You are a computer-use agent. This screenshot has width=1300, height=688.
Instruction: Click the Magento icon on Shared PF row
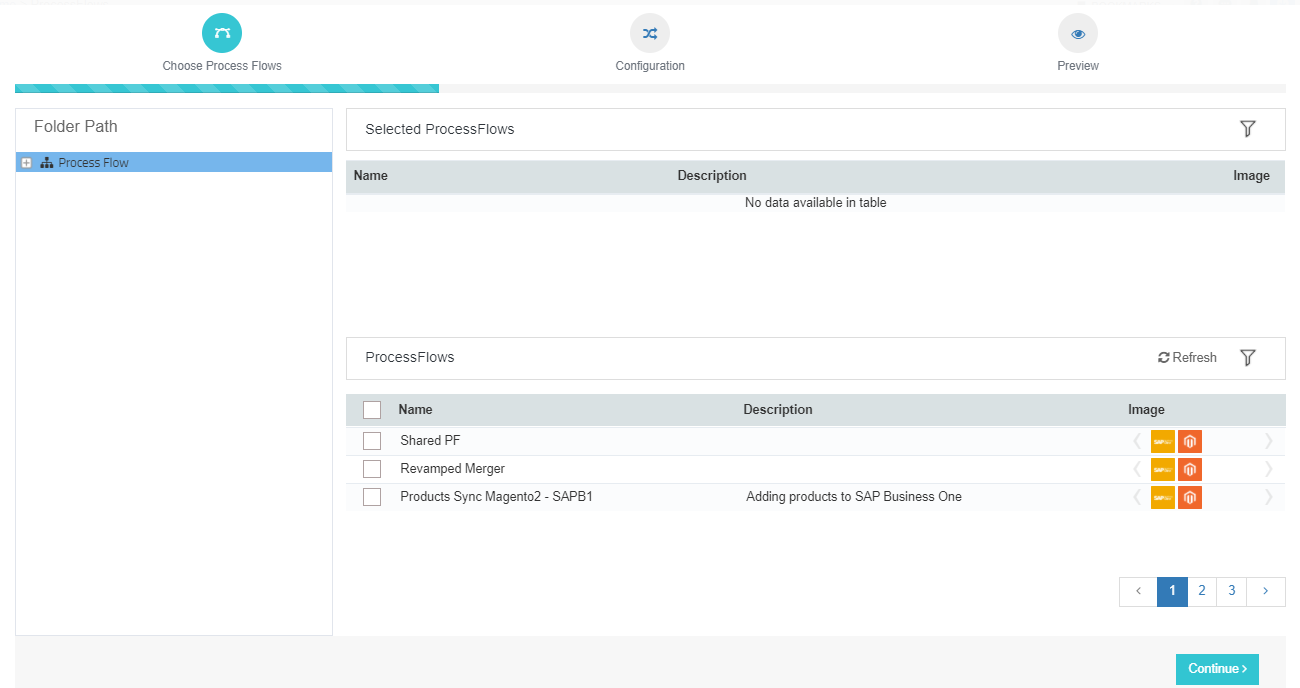(x=1190, y=440)
